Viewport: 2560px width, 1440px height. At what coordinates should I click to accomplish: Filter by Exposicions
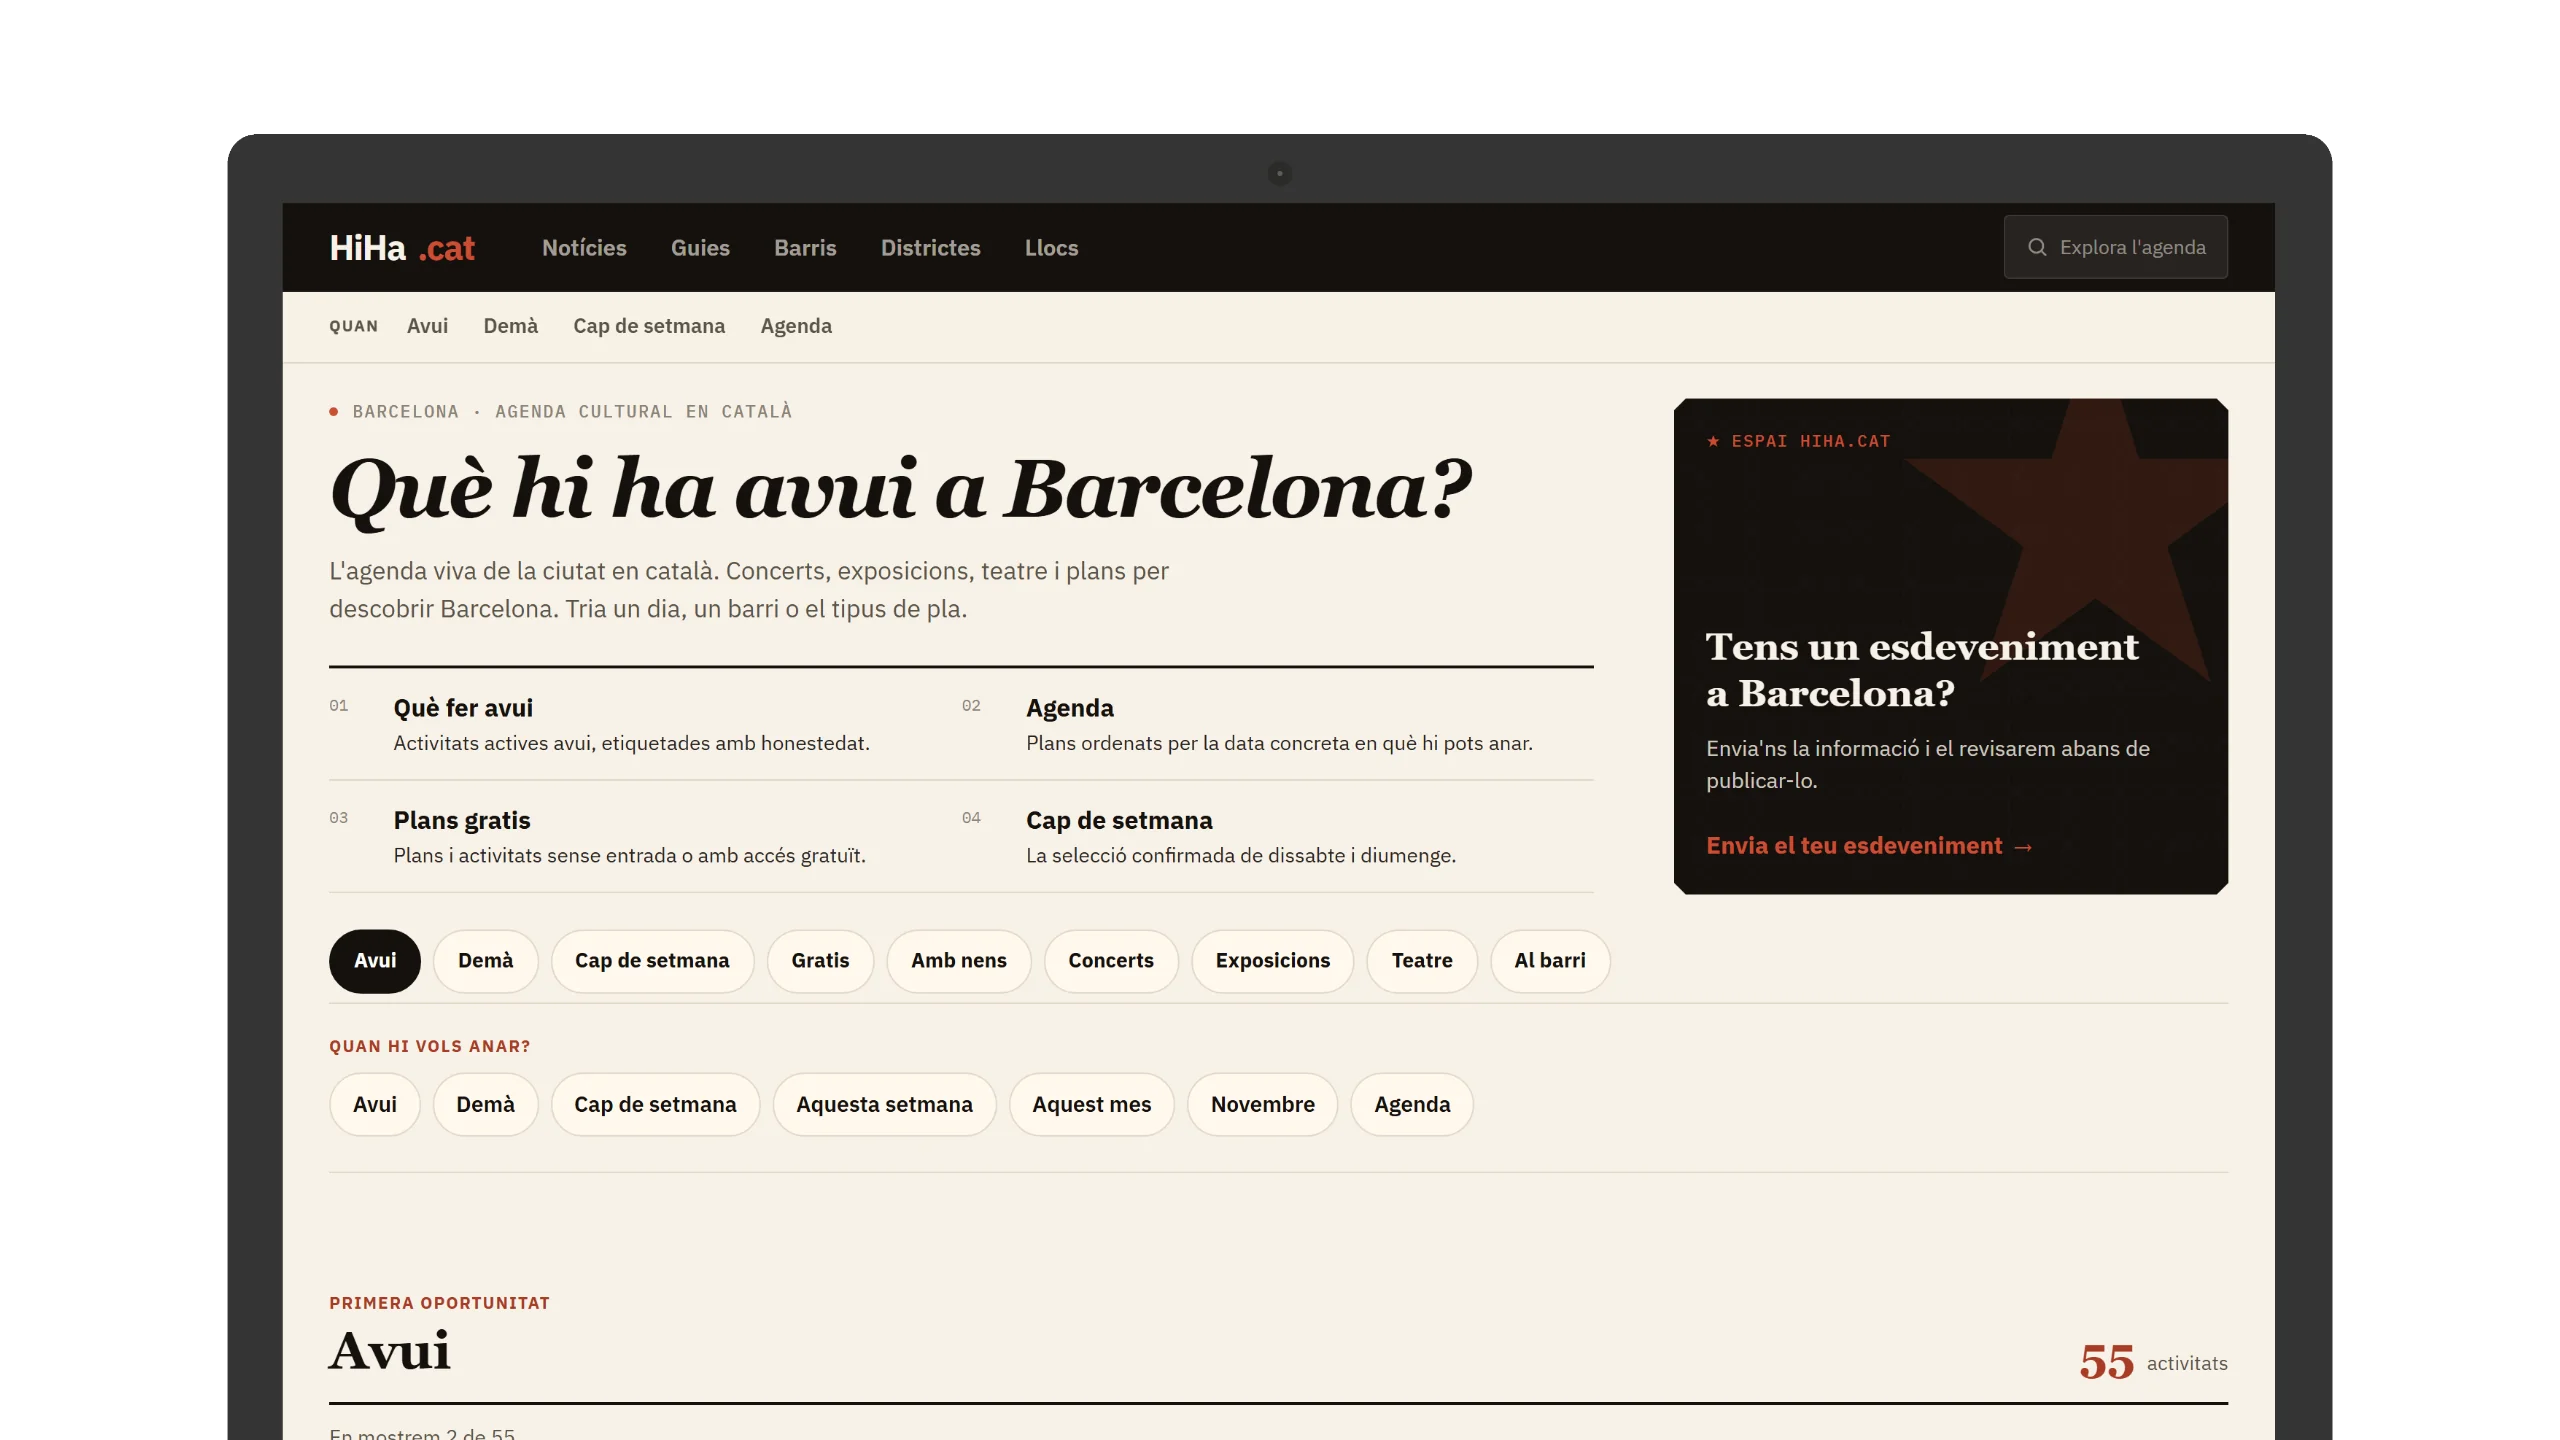coord(1272,961)
